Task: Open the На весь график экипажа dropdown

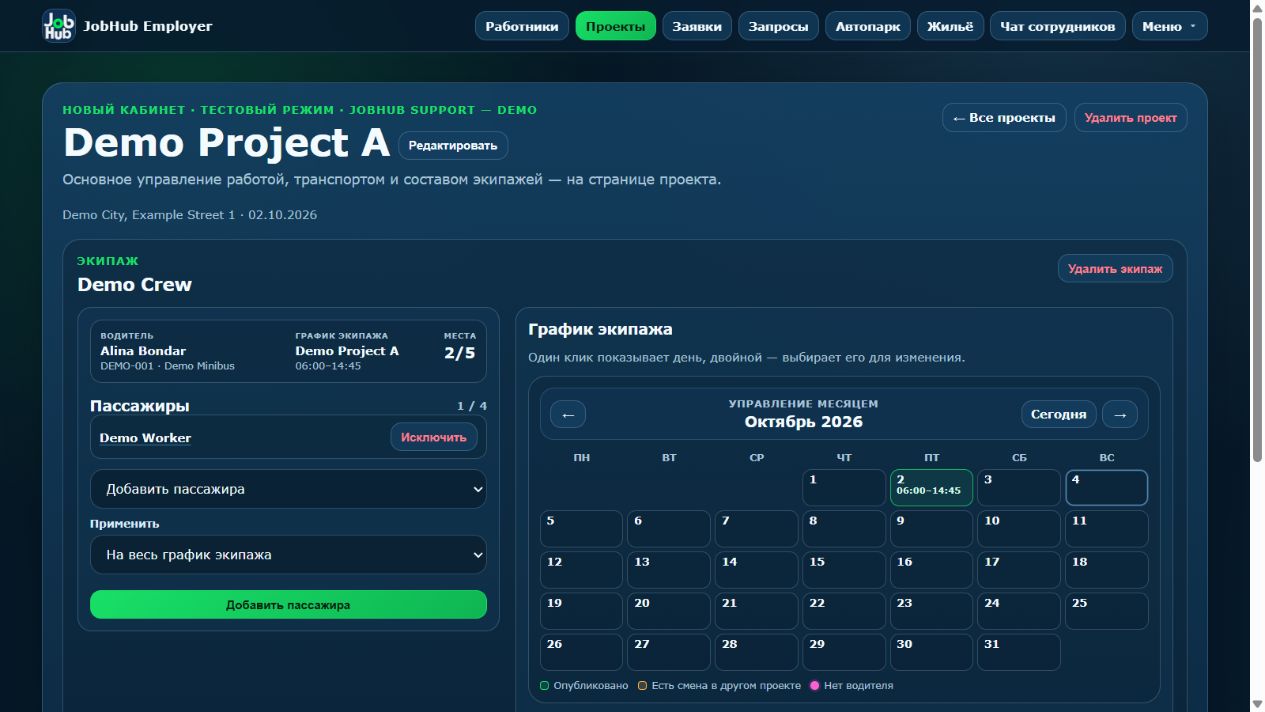Action: (x=288, y=555)
